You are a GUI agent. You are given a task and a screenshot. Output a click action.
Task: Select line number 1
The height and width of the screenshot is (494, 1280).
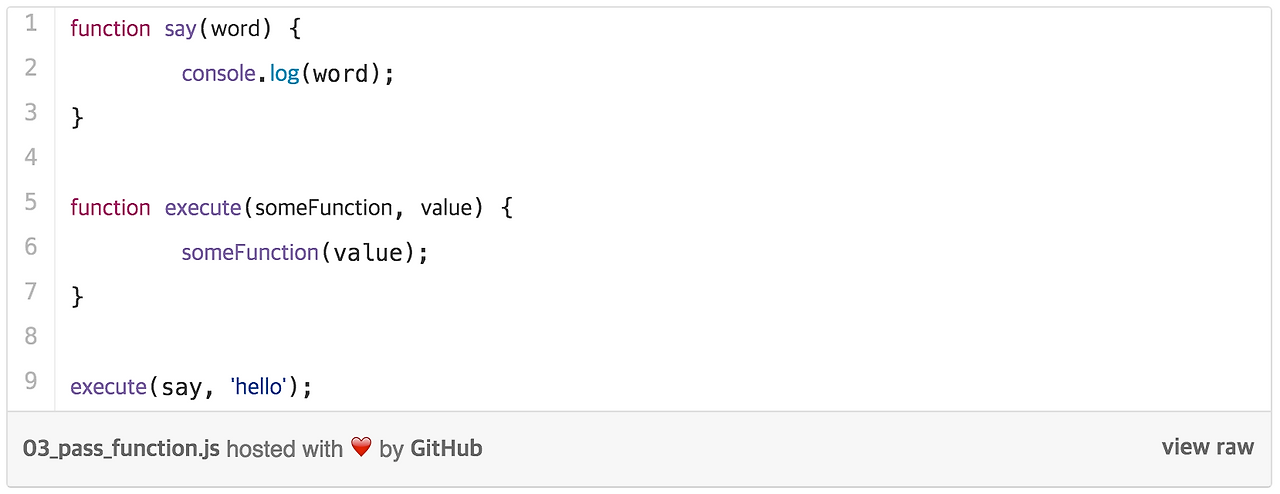(31, 23)
